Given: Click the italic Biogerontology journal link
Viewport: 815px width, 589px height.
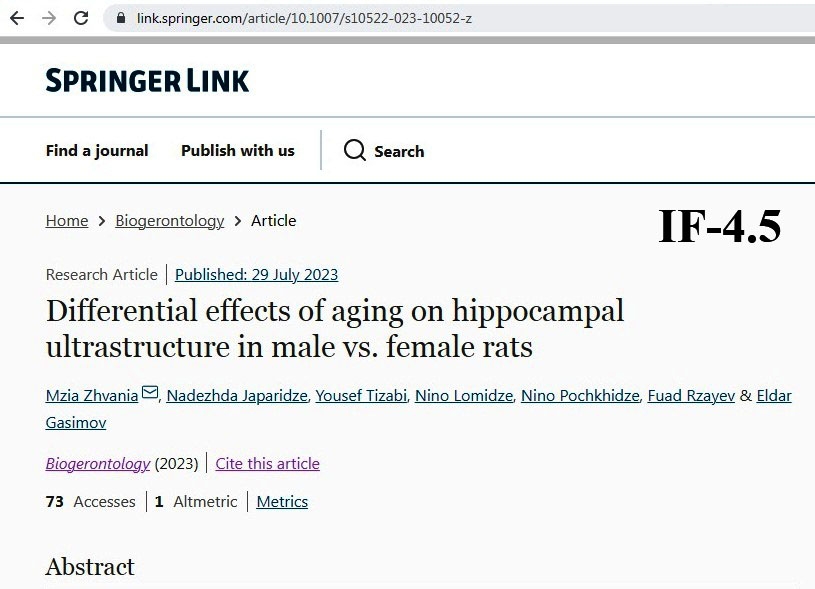Looking at the screenshot, I should pyautogui.click(x=98, y=464).
